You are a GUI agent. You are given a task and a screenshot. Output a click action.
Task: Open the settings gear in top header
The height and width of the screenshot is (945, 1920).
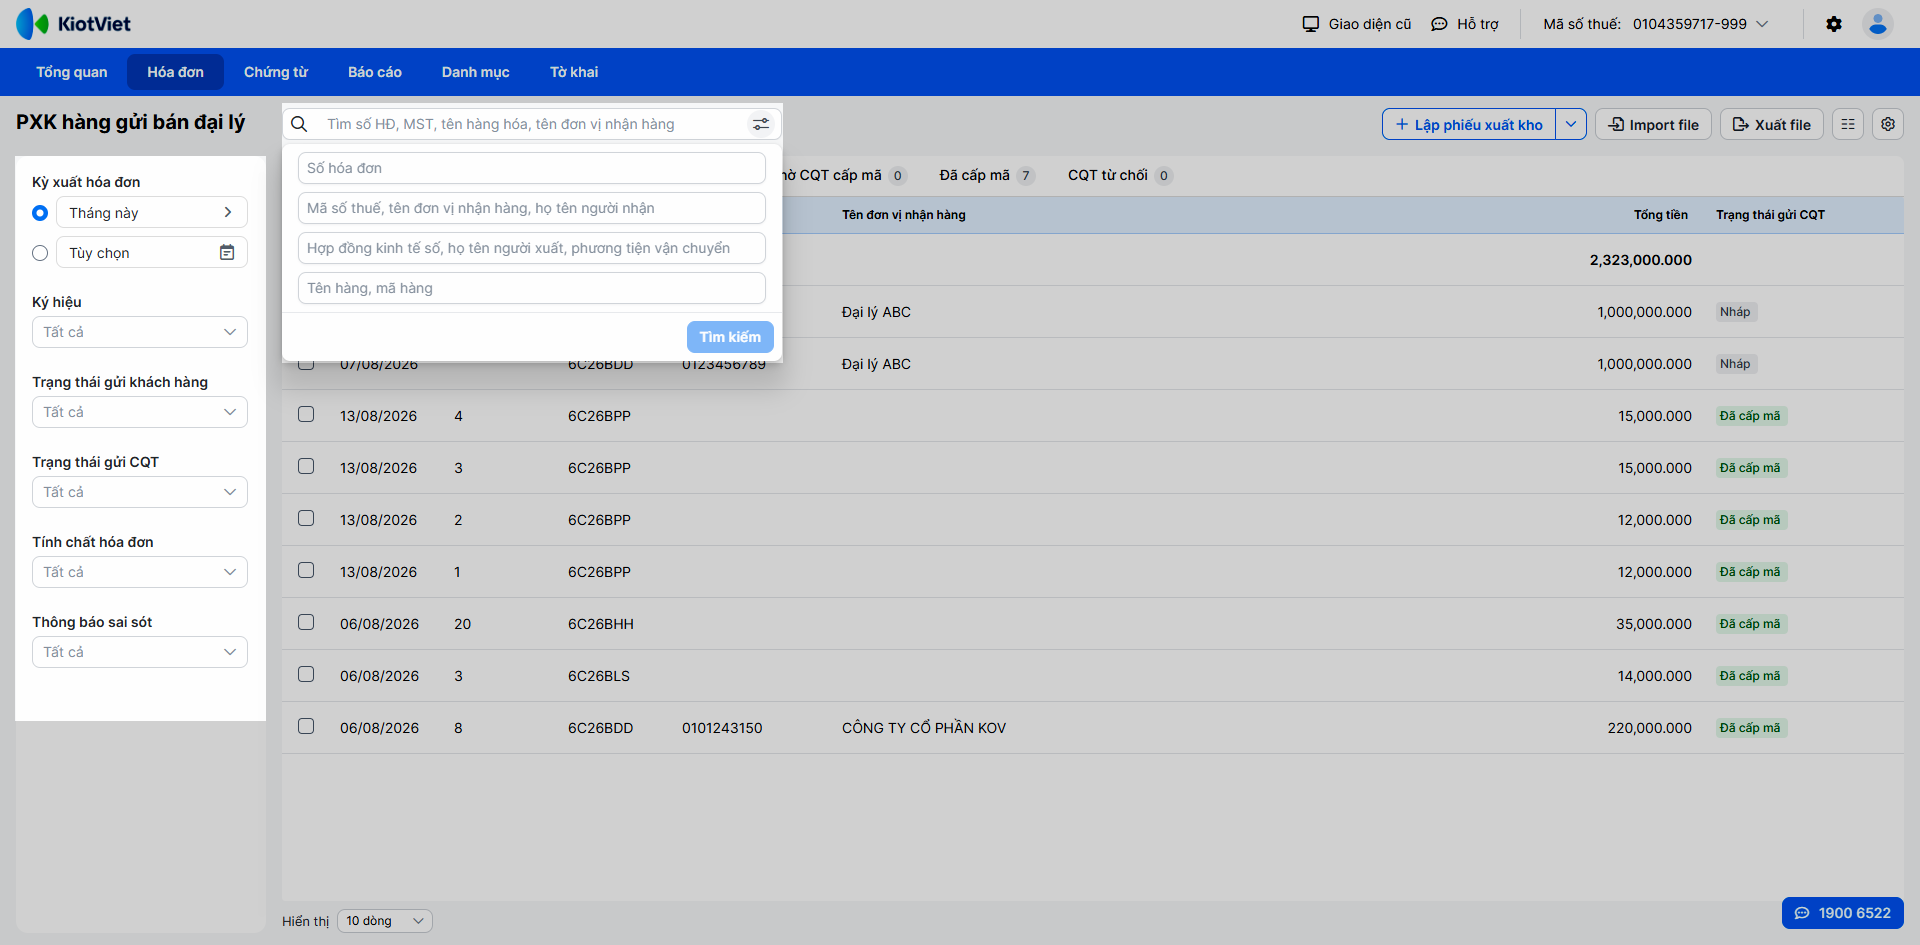coord(1834,24)
